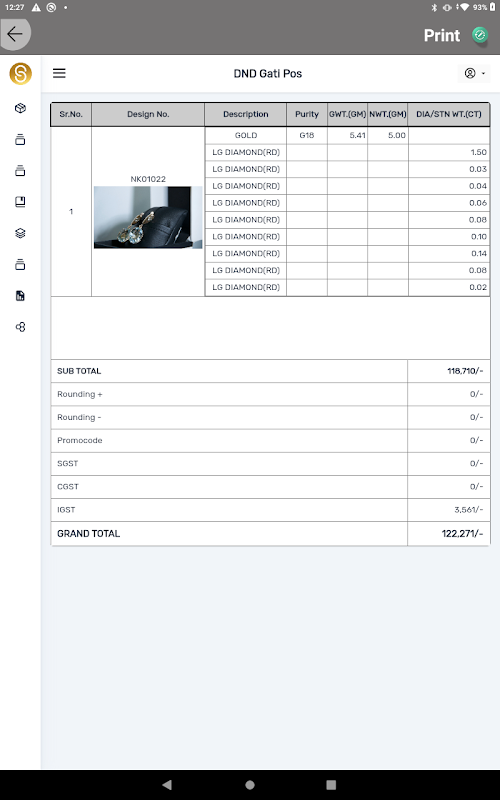
Task: Select the 0.04 diamond weight cell
Action: (x=449, y=186)
